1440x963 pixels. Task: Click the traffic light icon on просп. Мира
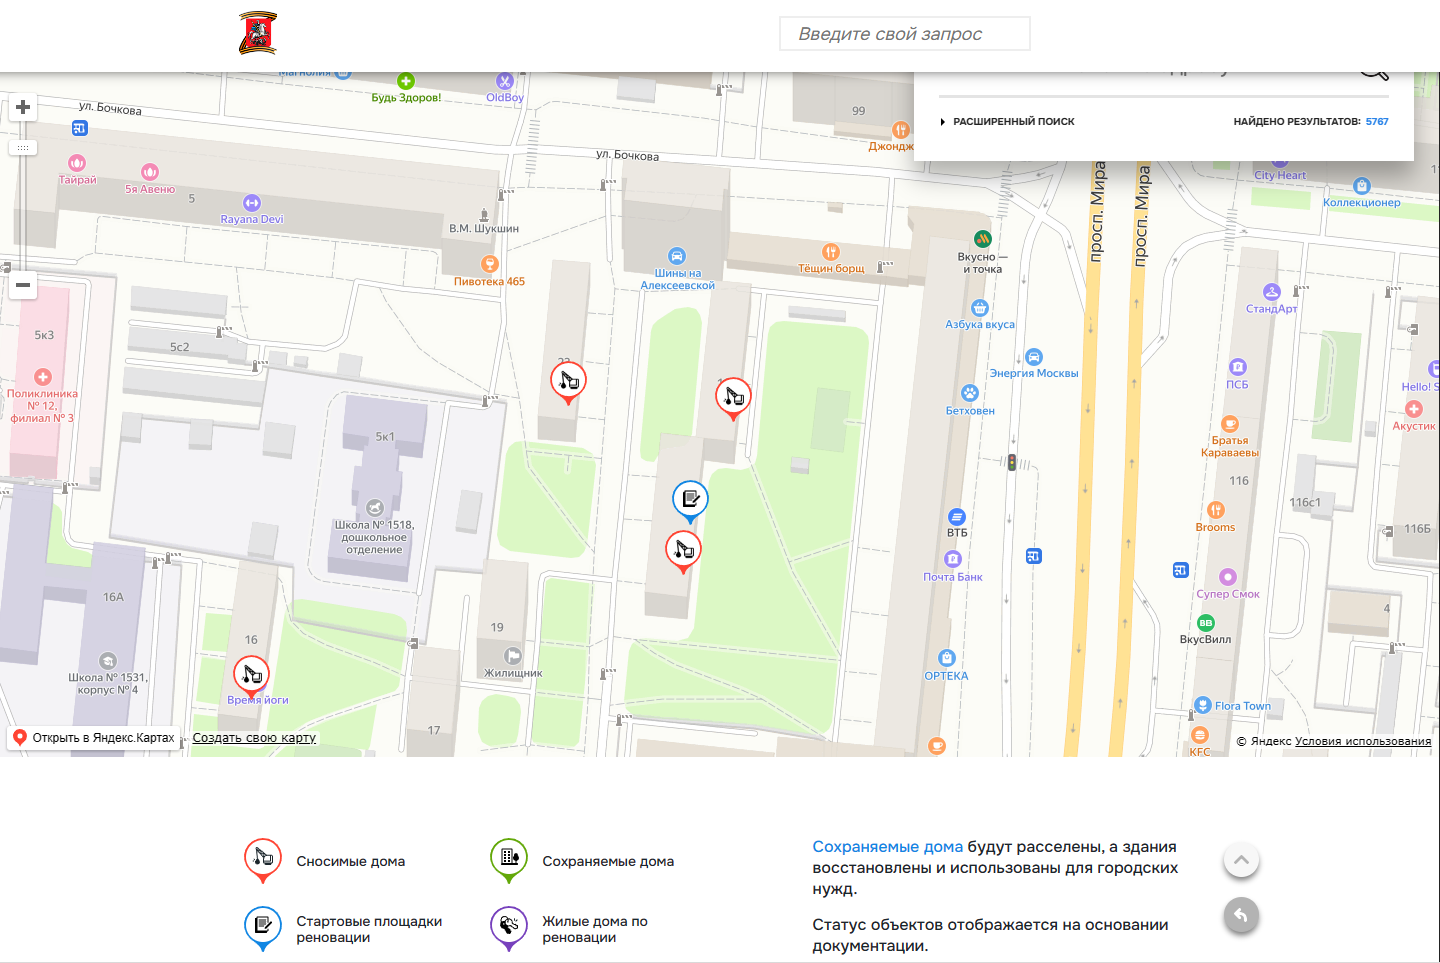point(1012,463)
